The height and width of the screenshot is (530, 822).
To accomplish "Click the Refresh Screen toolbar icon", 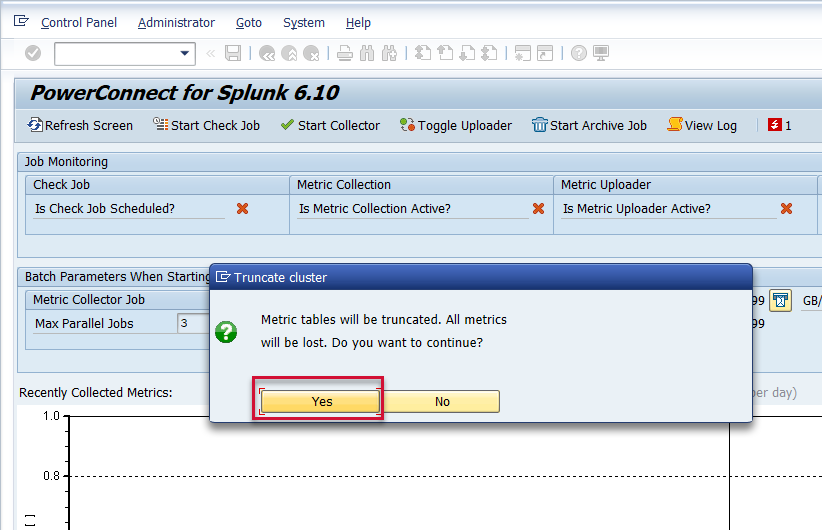I will [36, 125].
